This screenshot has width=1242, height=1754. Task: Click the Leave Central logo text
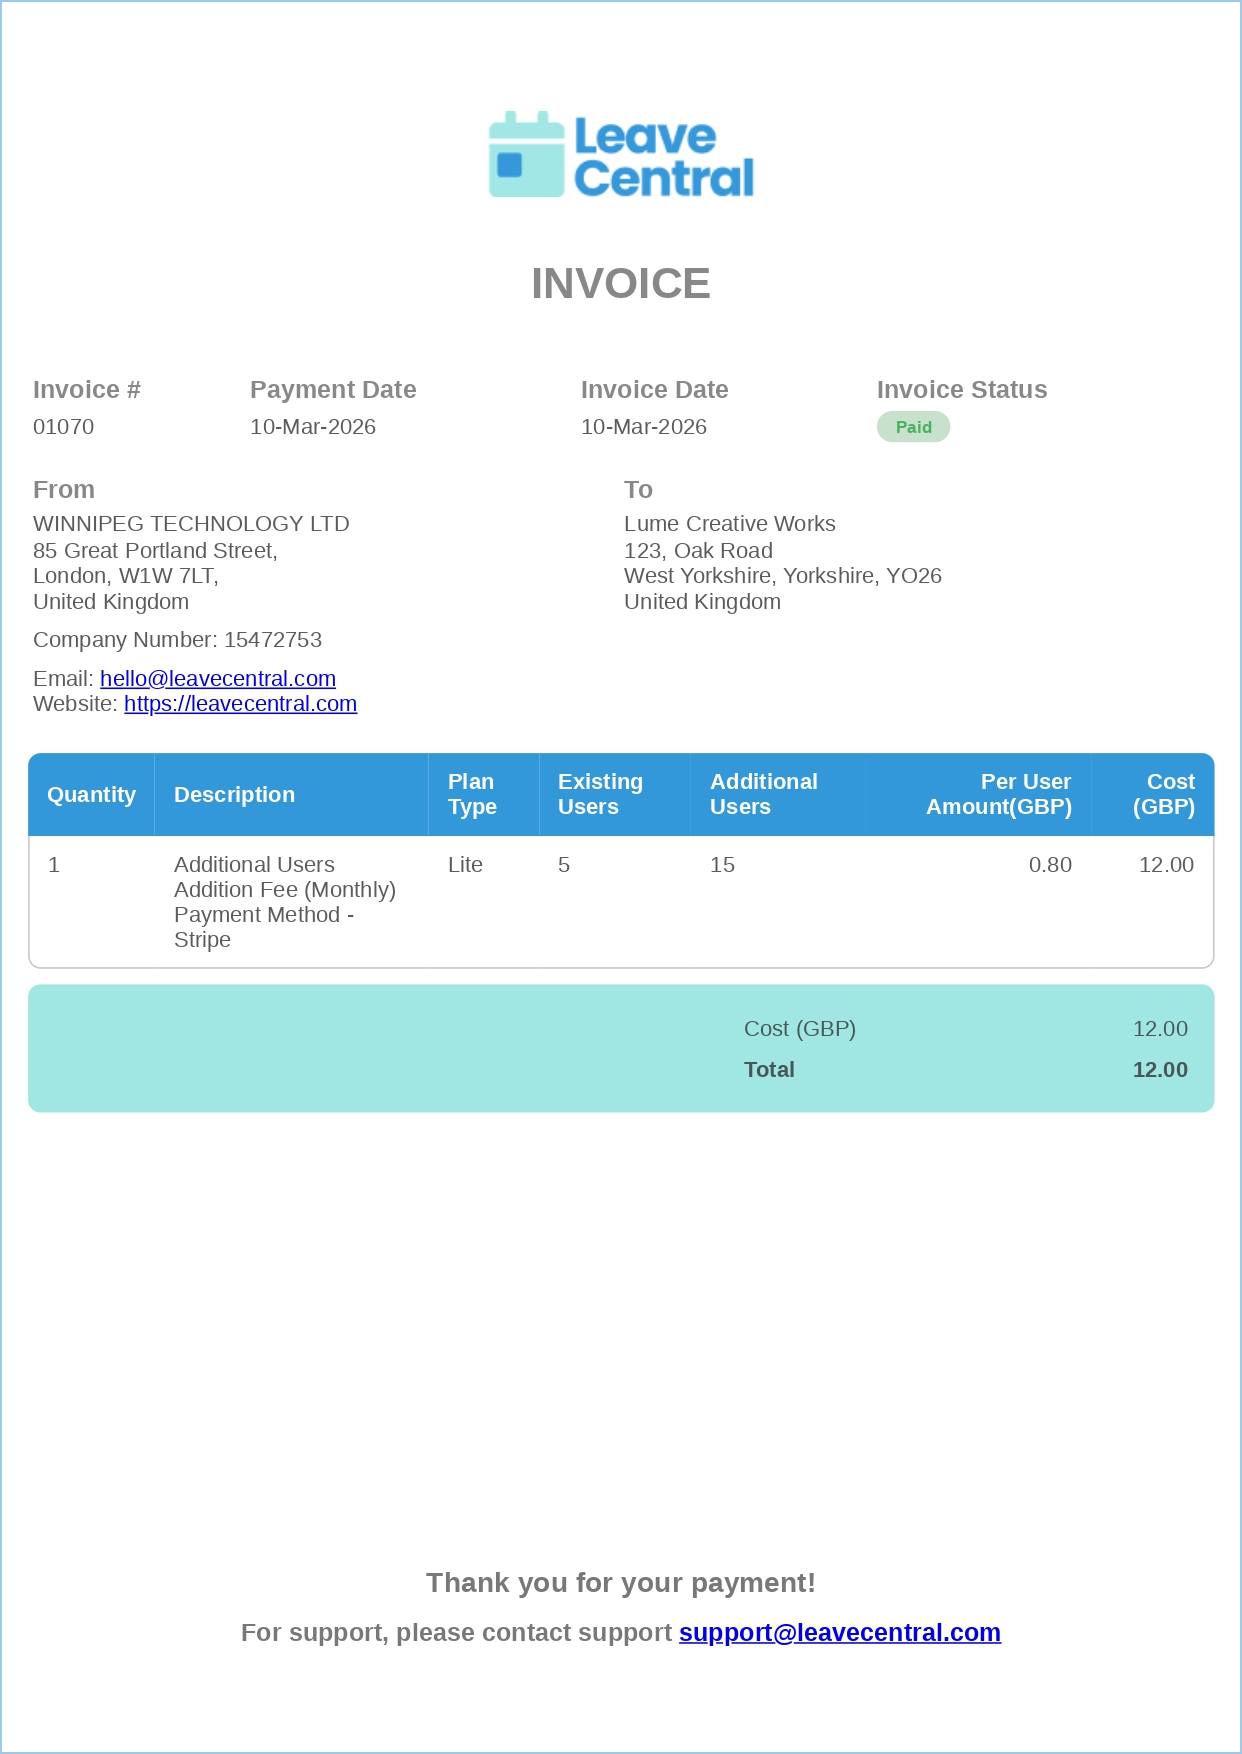pyautogui.click(x=663, y=157)
